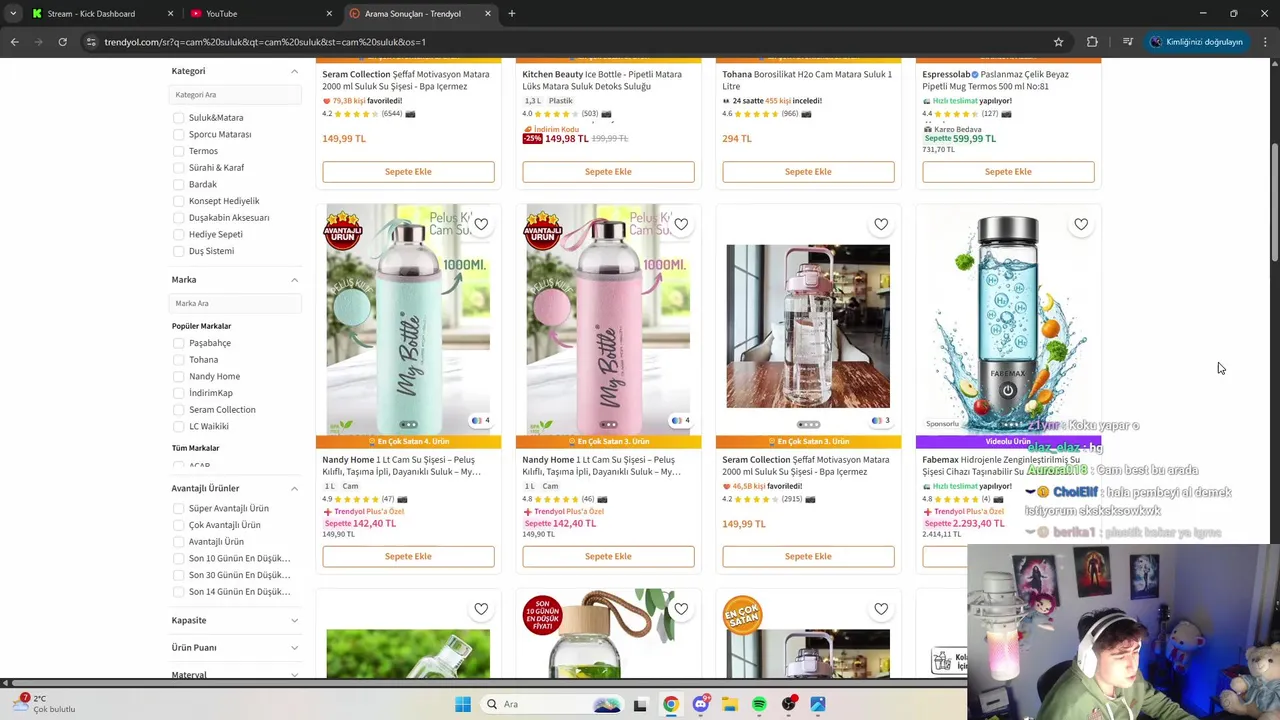Check the Suluk&Matara category checkbox
Screen dimensions: 1280x720
pyautogui.click(x=178, y=118)
